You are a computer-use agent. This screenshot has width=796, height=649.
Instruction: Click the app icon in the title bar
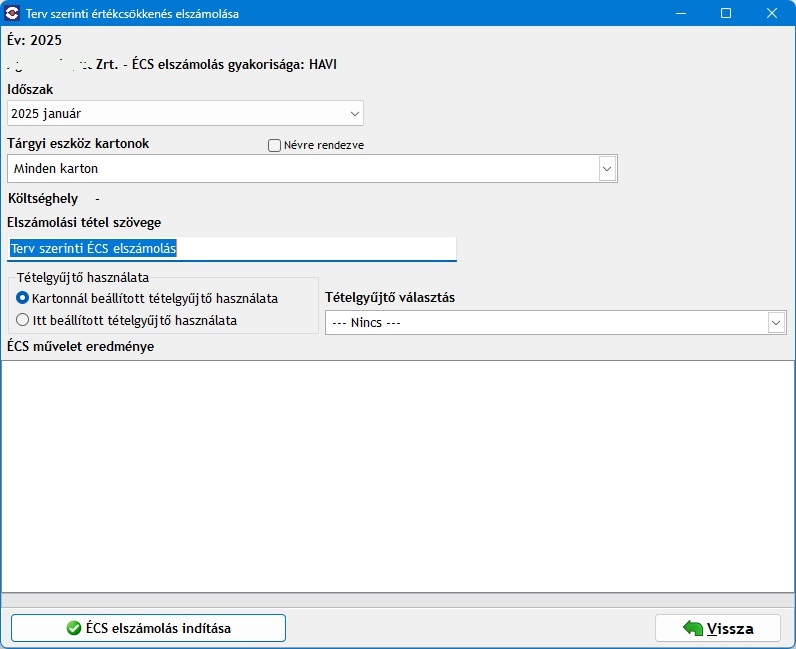(12, 13)
